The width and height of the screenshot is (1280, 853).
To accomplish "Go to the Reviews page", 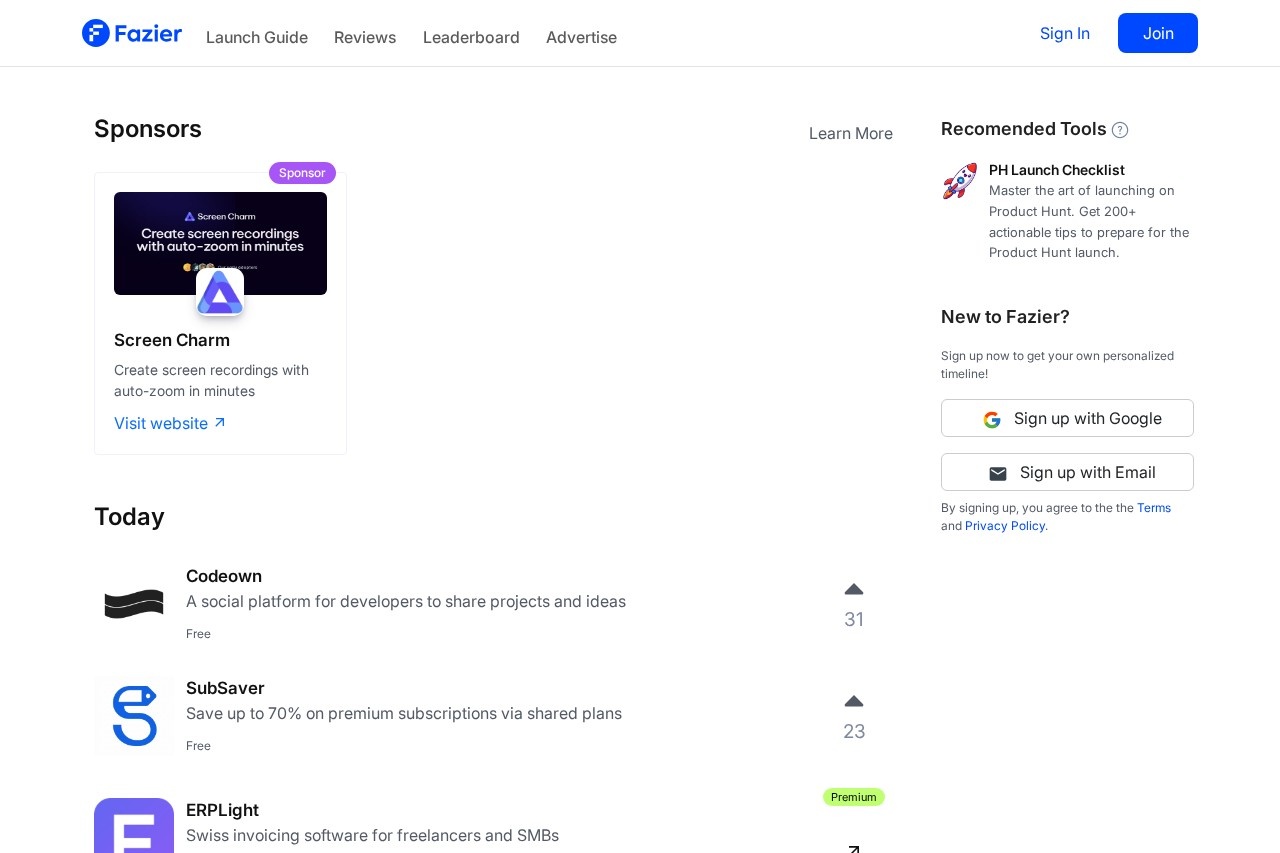I will (365, 37).
